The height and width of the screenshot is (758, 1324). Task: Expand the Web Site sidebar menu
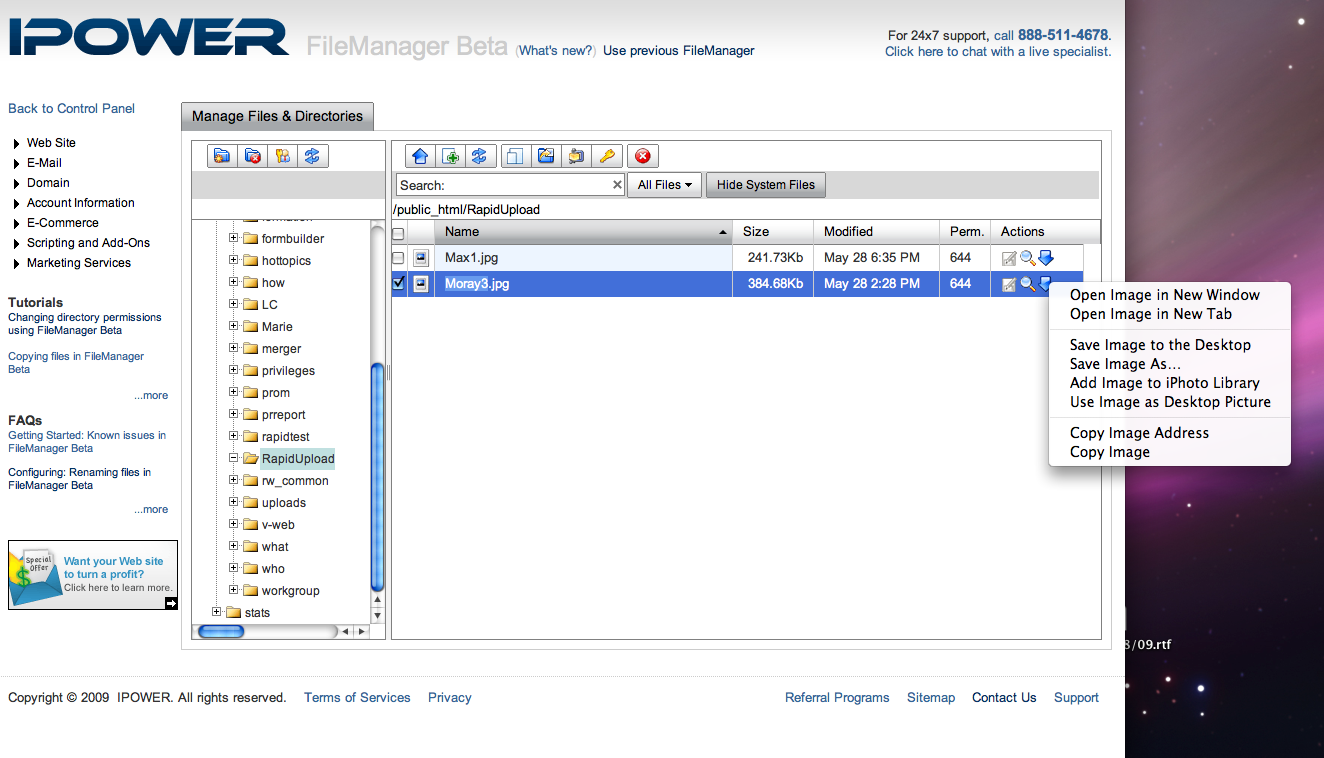17,144
